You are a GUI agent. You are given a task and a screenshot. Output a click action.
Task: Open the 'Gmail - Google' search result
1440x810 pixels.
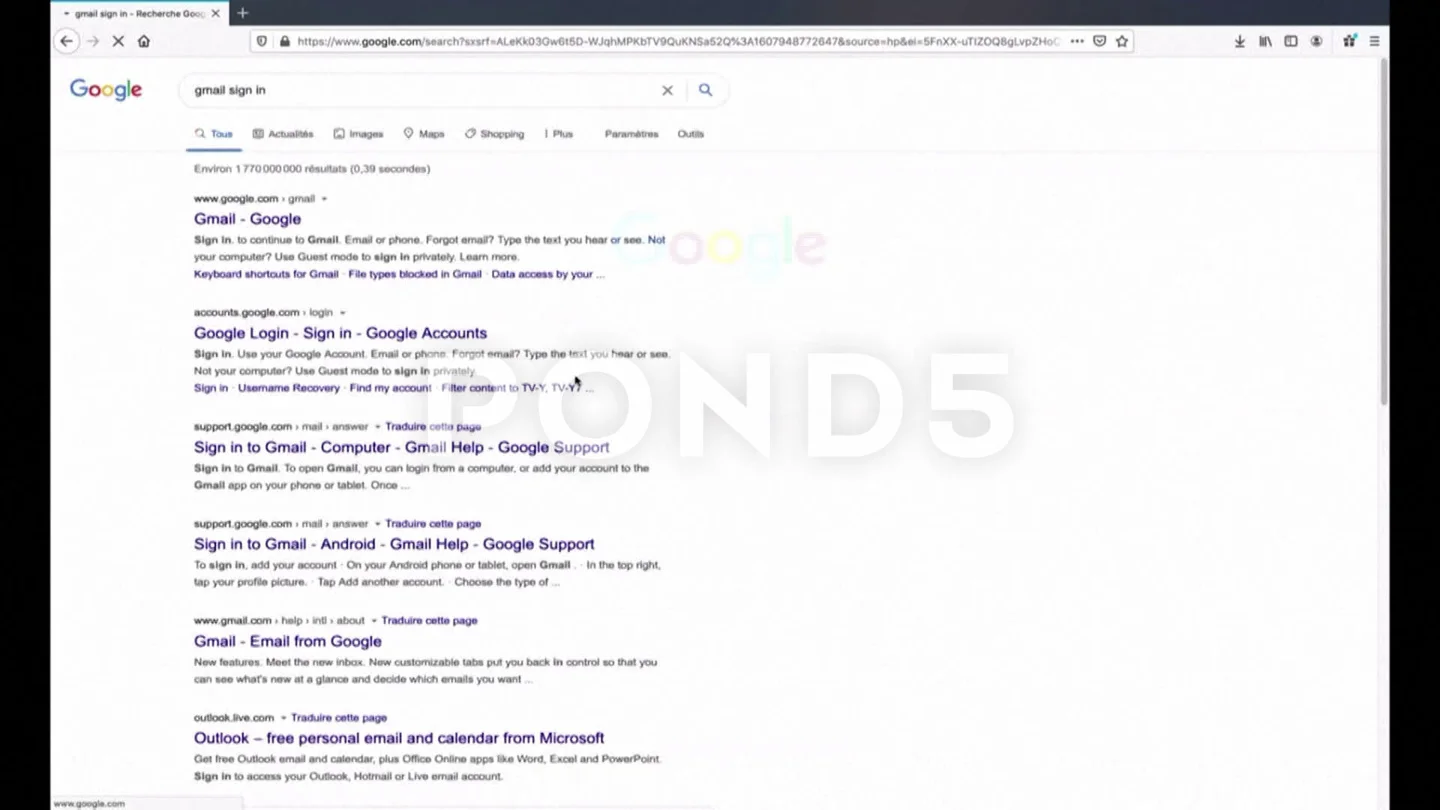pyautogui.click(x=247, y=219)
